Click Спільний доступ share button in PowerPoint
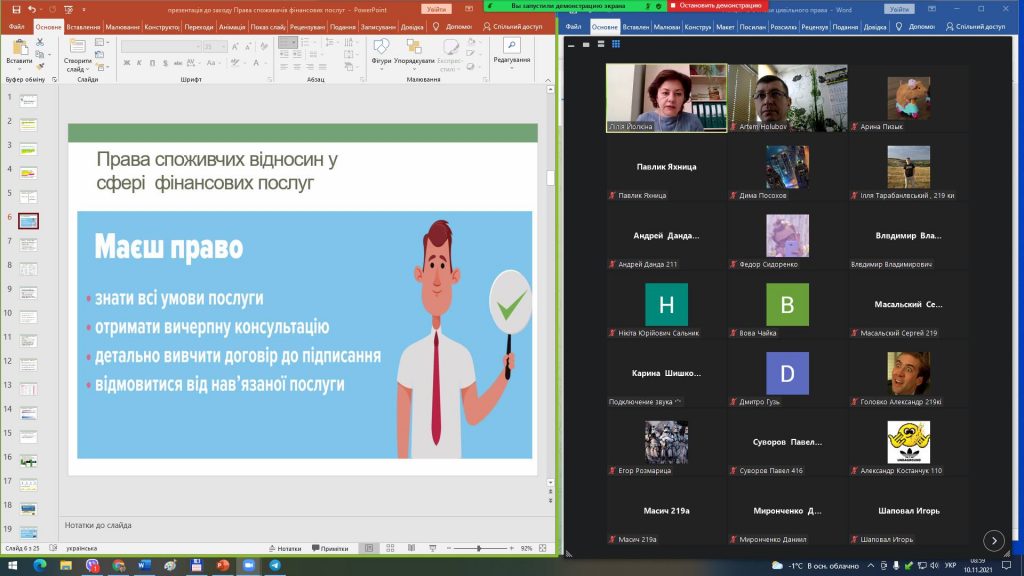This screenshot has width=1024, height=576. (513, 27)
